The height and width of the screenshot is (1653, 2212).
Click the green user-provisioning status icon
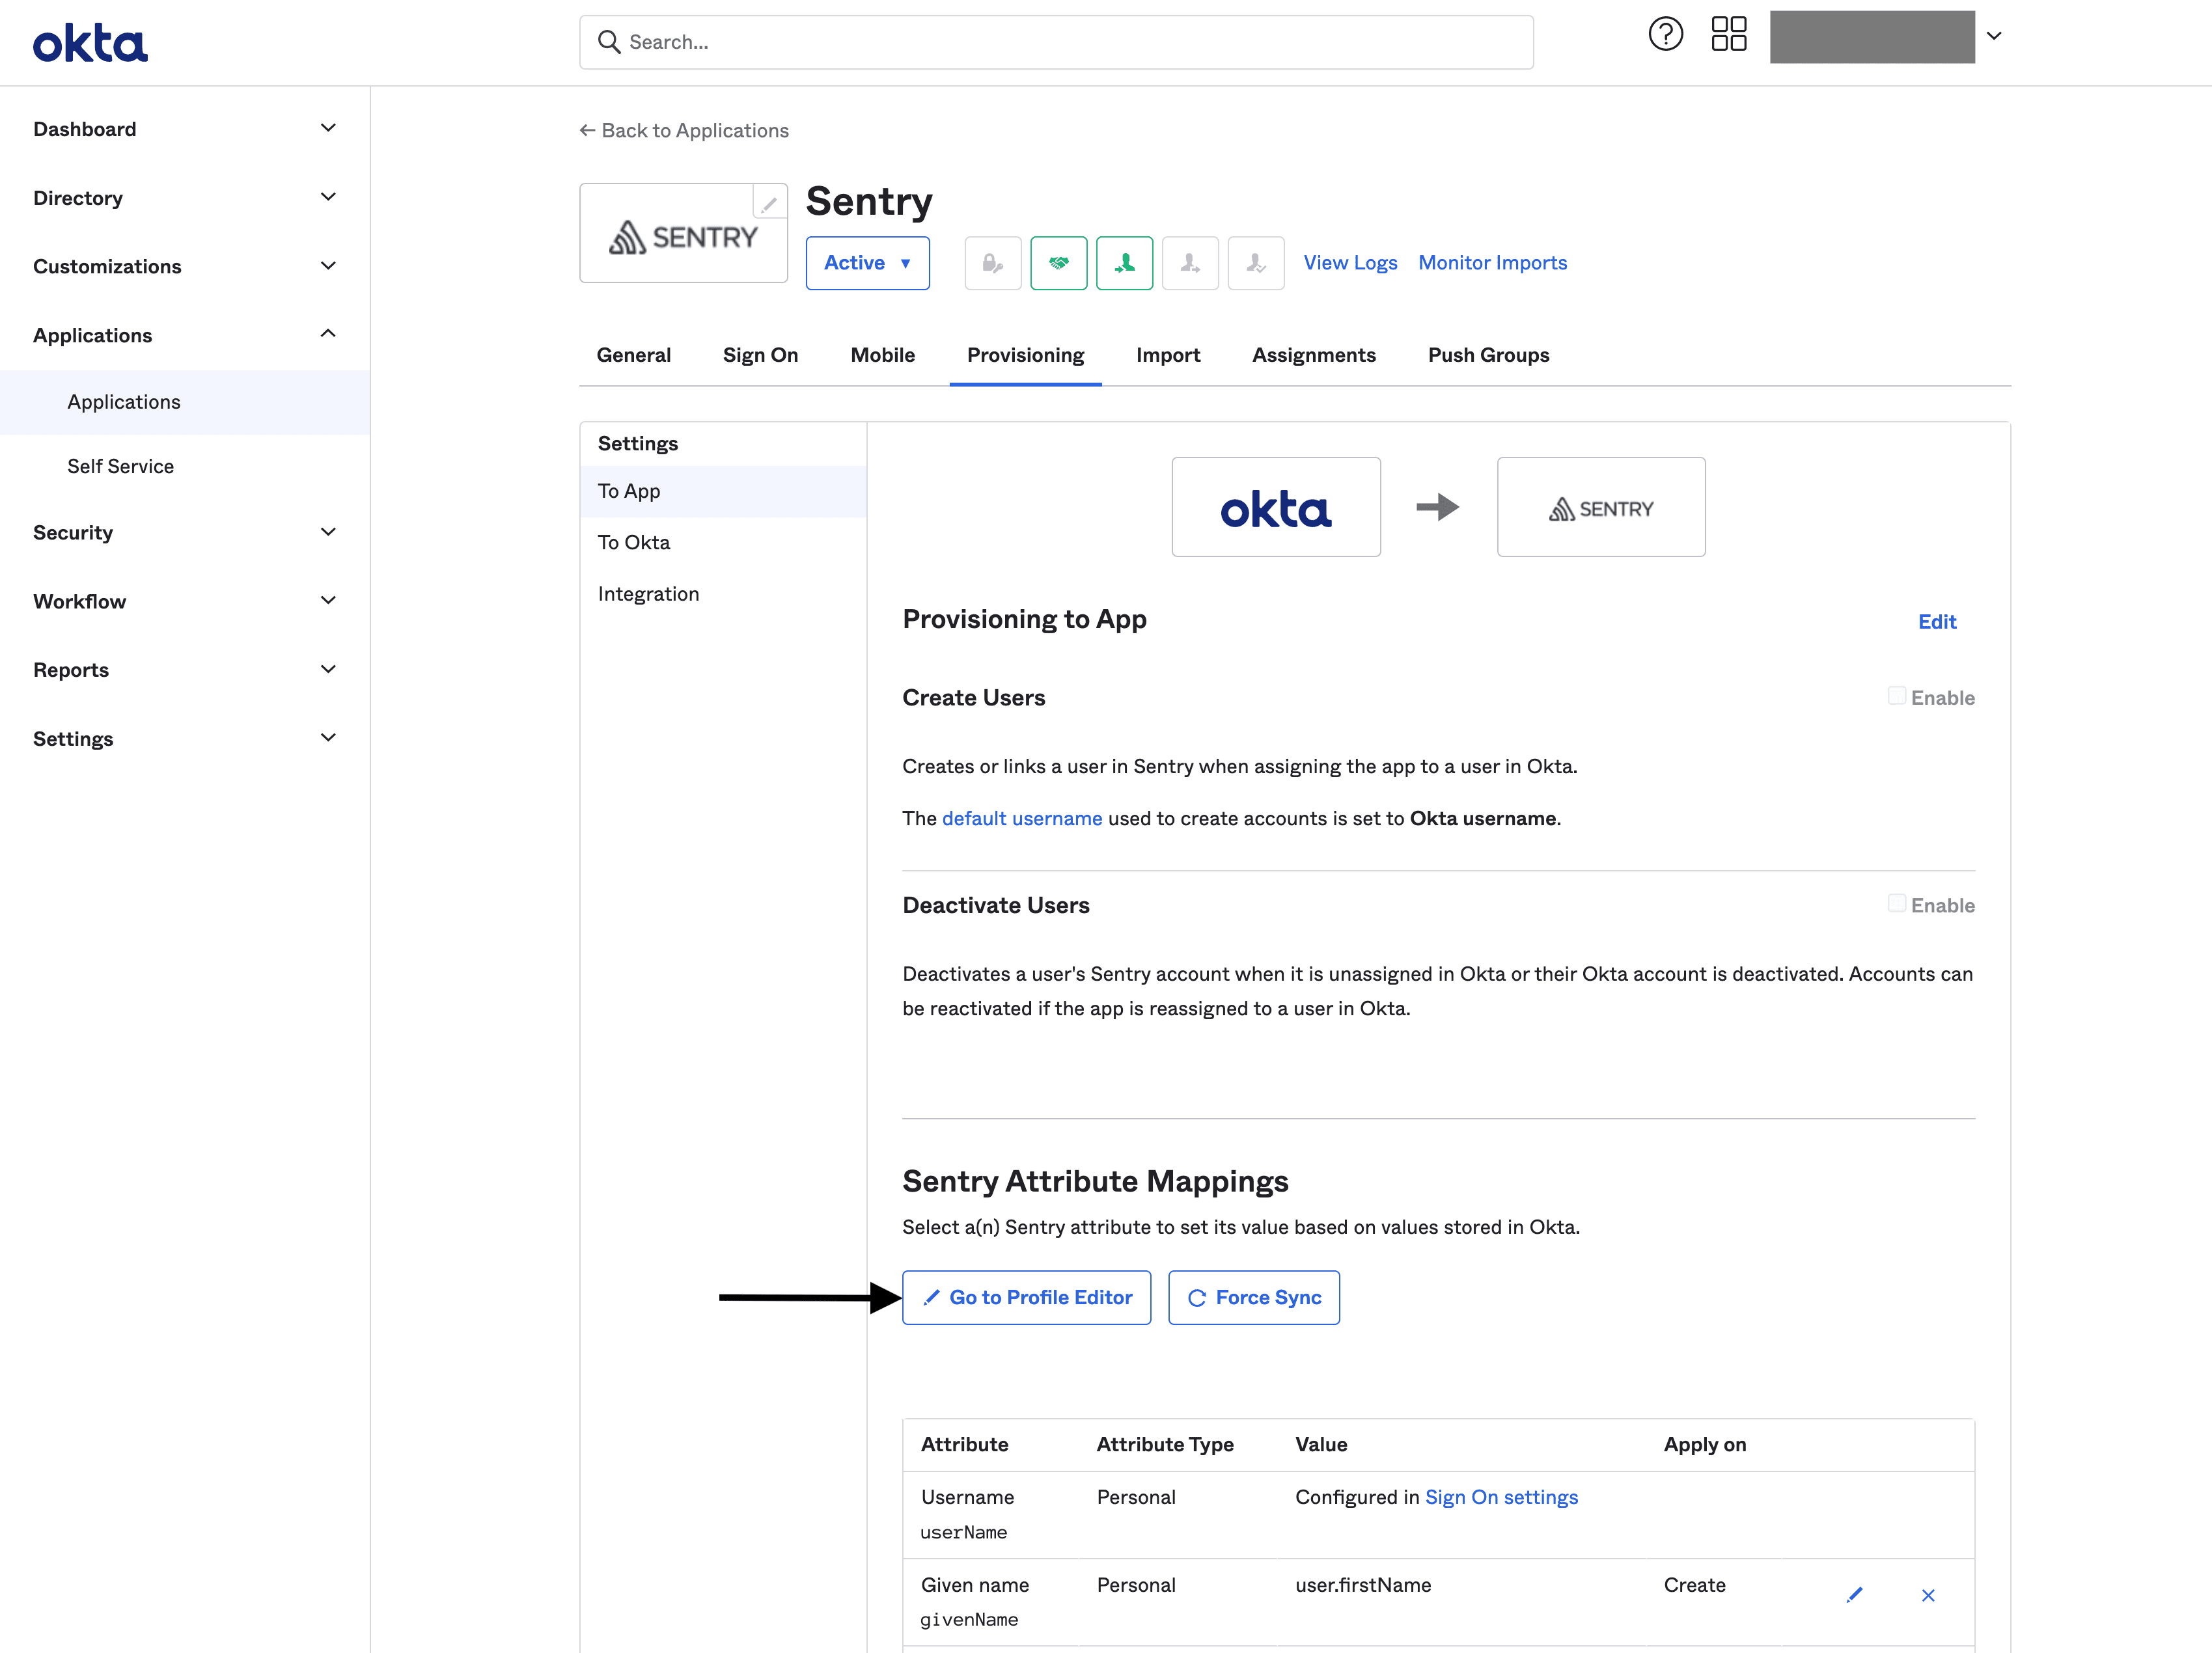point(1124,263)
